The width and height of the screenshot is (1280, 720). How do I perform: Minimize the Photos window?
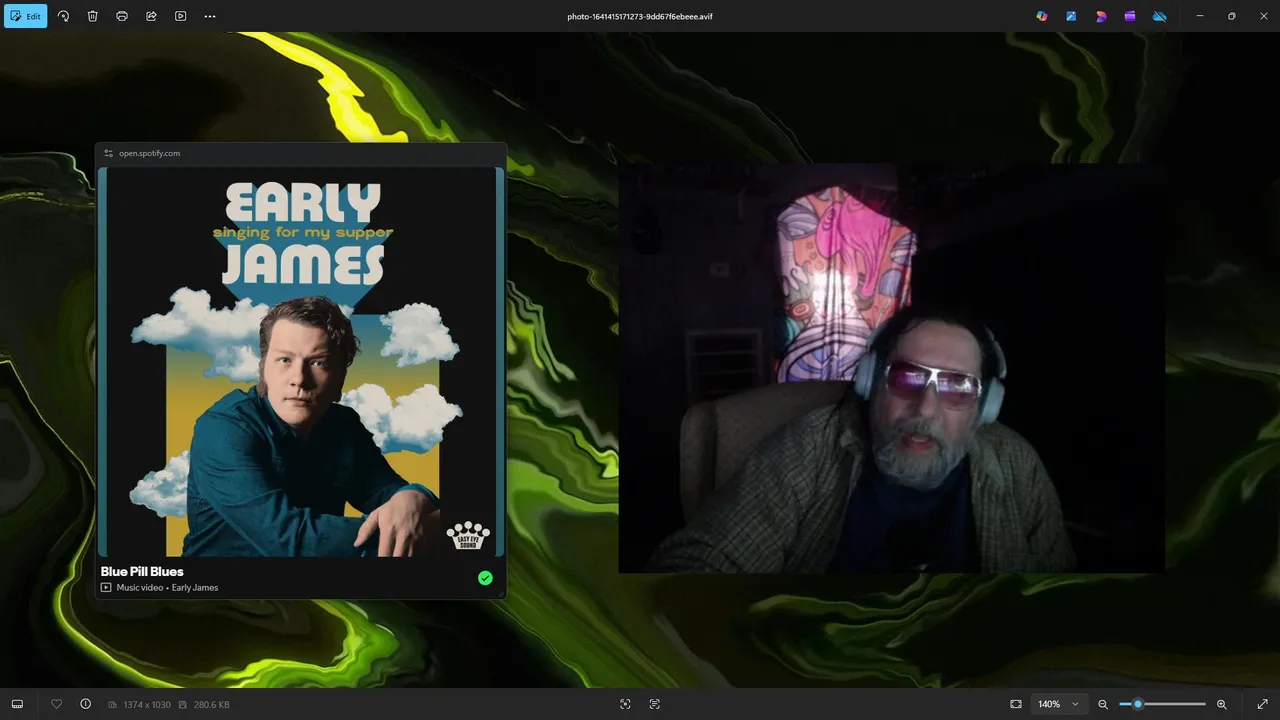pos(1200,16)
